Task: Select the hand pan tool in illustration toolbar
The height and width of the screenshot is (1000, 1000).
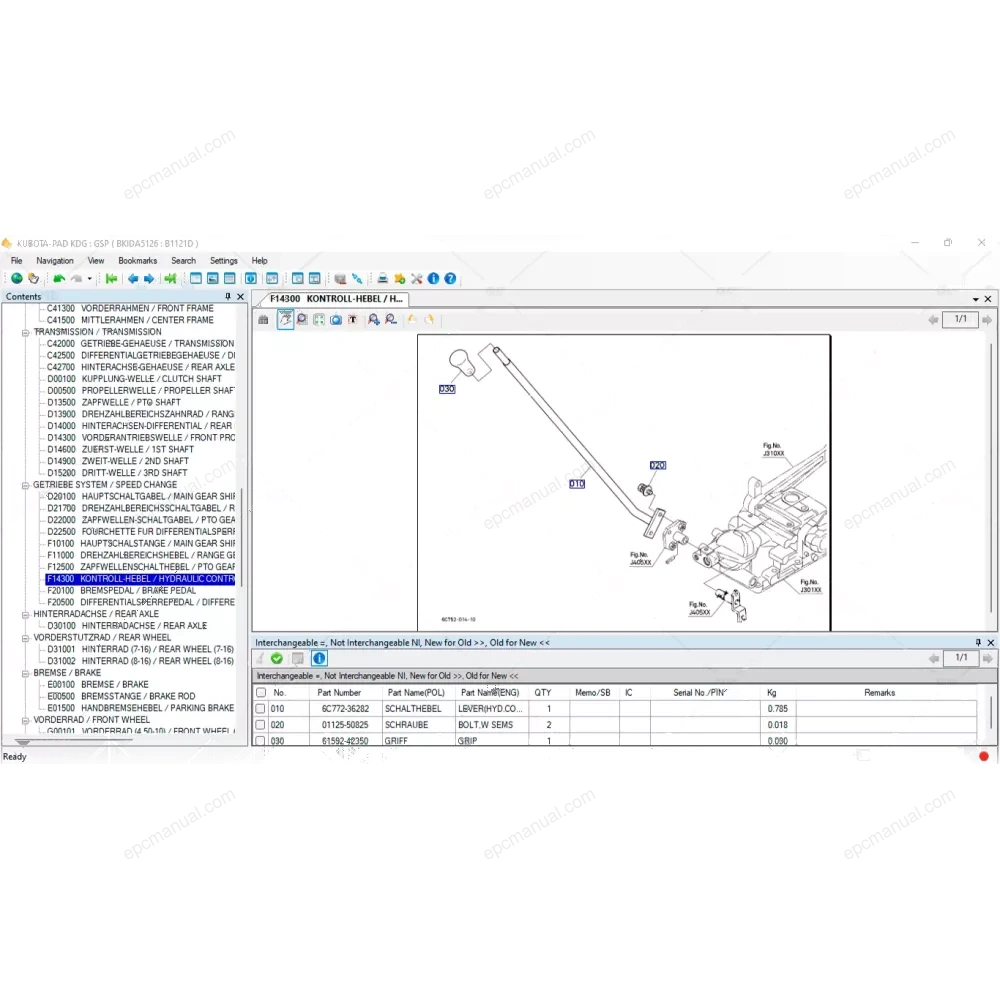Action: pyautogui.click(x=285, y=320)
